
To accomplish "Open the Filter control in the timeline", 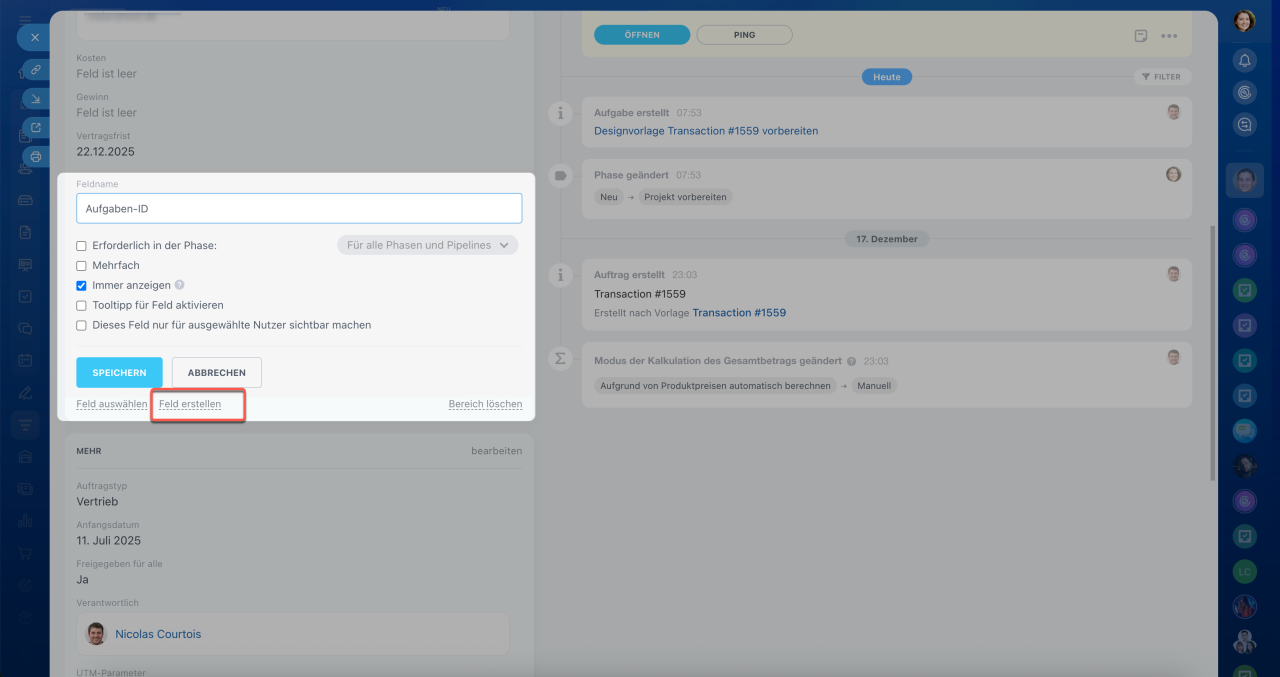I will pyautogui.click(x=1162, y=76).
